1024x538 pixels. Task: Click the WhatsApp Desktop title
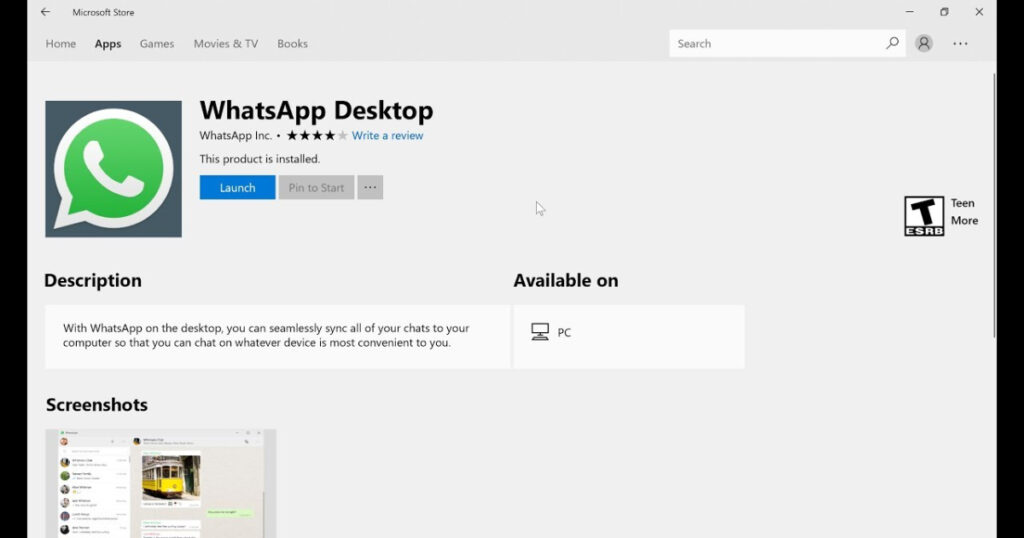pos(316,110)
